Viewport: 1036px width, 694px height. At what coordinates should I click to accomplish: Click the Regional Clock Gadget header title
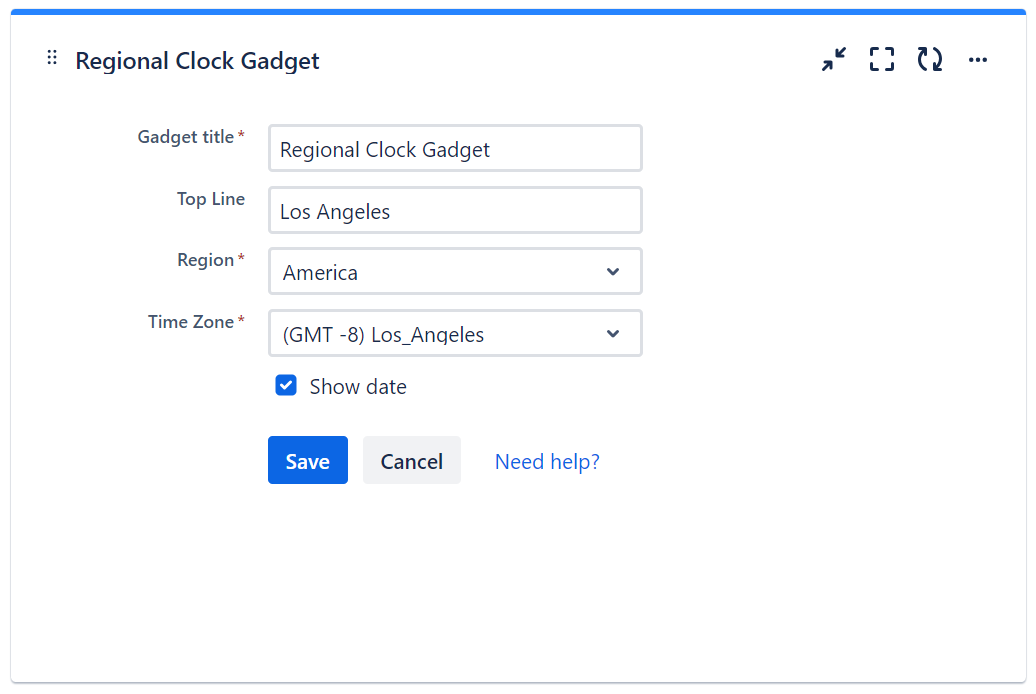click(x=197, y=61)
